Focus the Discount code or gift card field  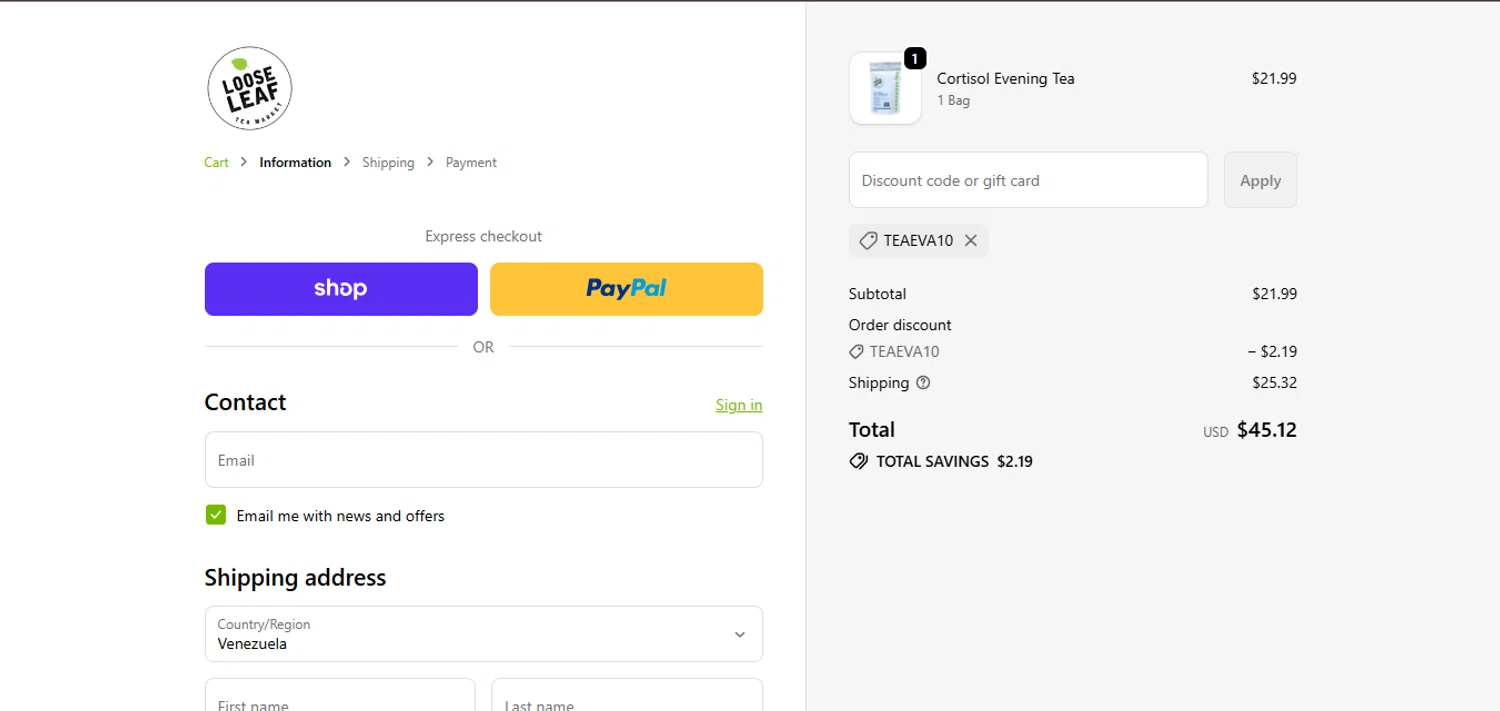point(1028,180)
